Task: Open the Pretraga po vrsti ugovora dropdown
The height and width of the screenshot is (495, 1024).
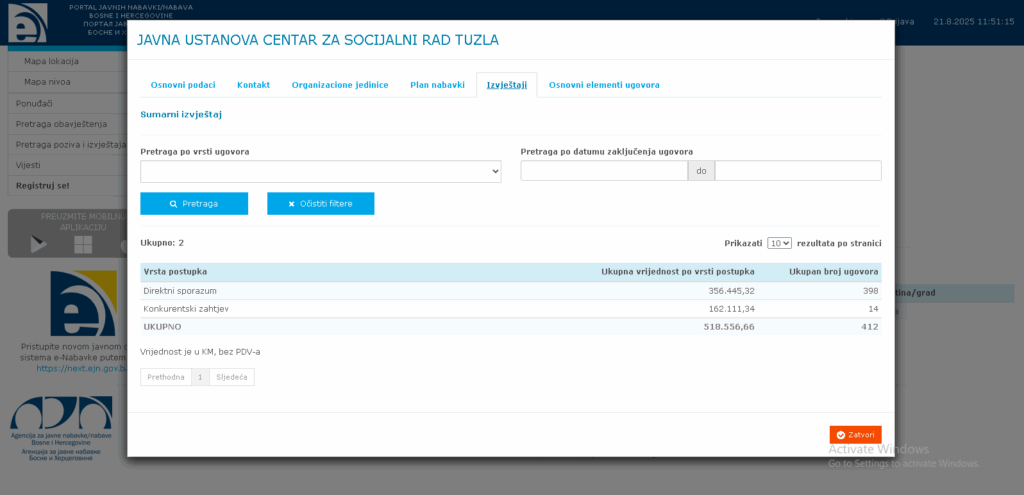Action: click(320, 172)
